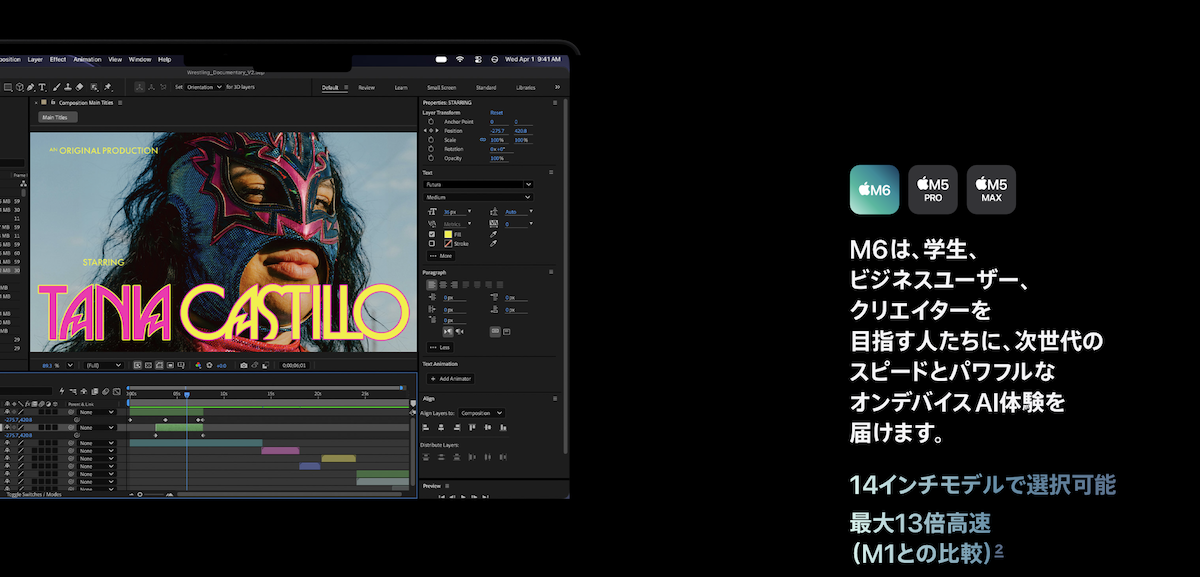
Task: Pick the Pen tool in the toolbar
Action: tap(30, 87)
